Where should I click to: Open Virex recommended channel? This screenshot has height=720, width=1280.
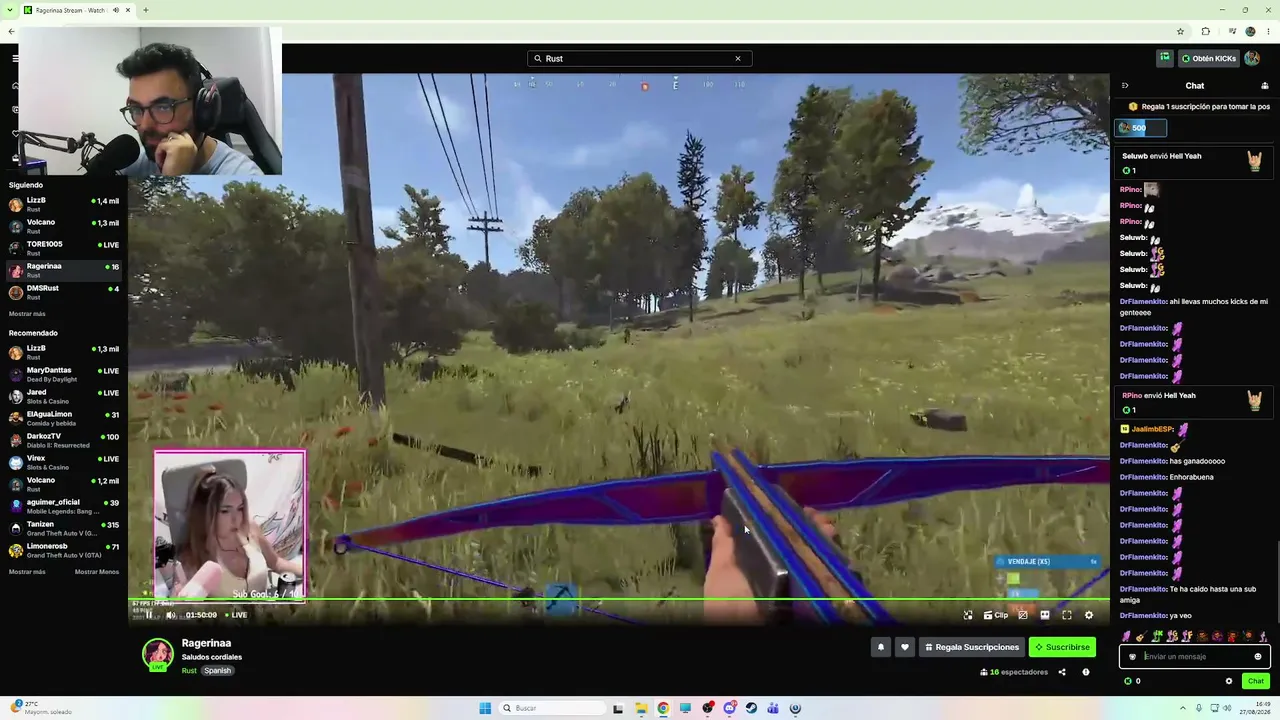point(64,462)
